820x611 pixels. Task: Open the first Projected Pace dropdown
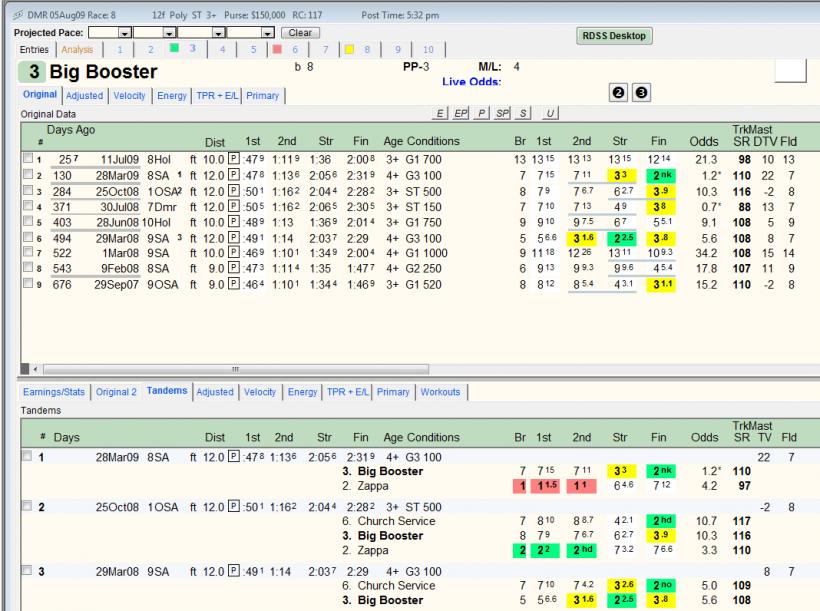124,33
